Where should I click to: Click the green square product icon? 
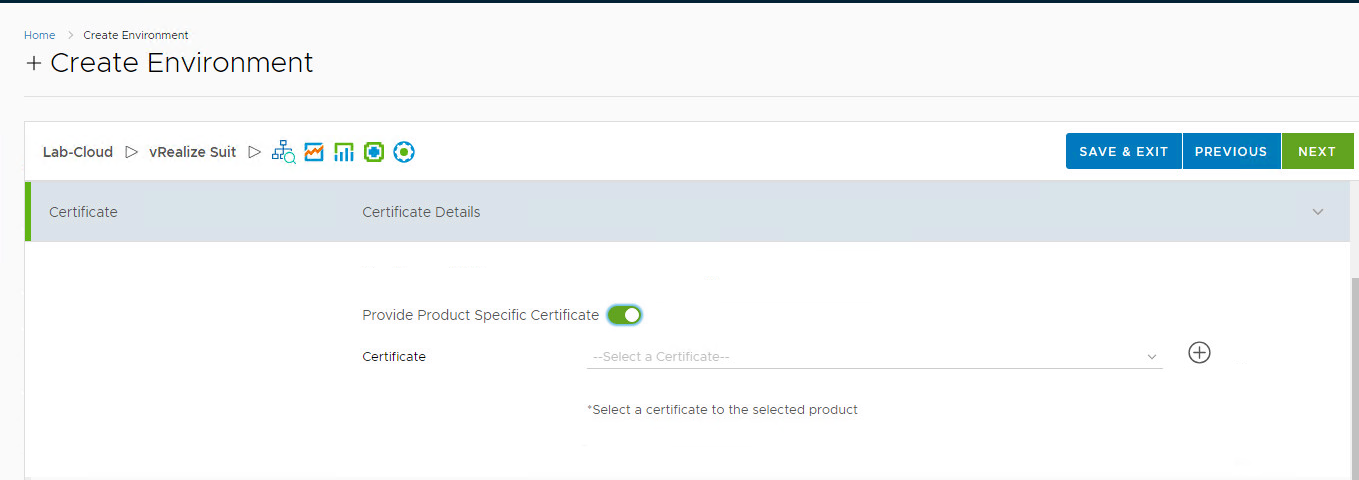[374, 152]
